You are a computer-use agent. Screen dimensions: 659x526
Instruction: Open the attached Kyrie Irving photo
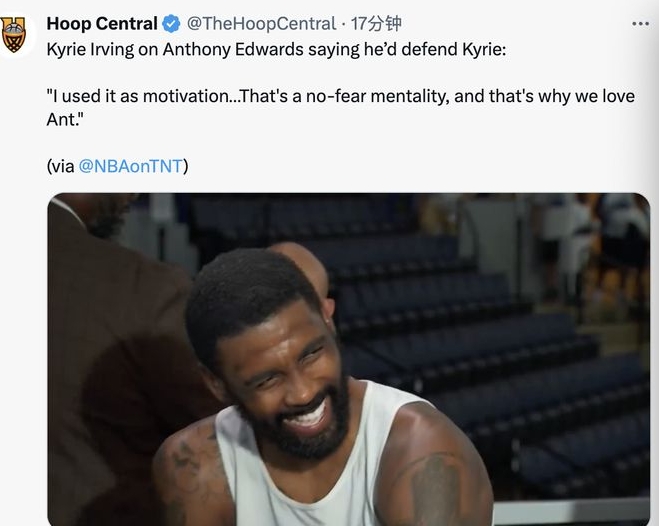[348, 360]
